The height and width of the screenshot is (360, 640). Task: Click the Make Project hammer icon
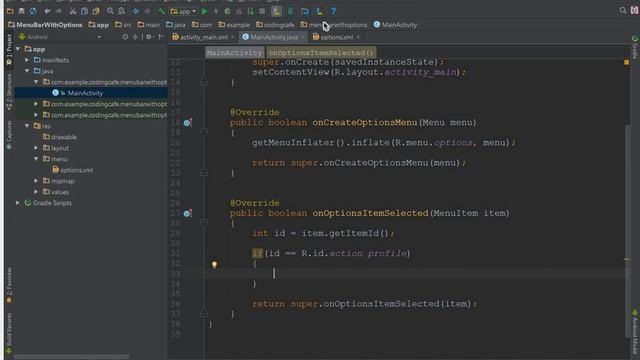[x=162, y=11]
